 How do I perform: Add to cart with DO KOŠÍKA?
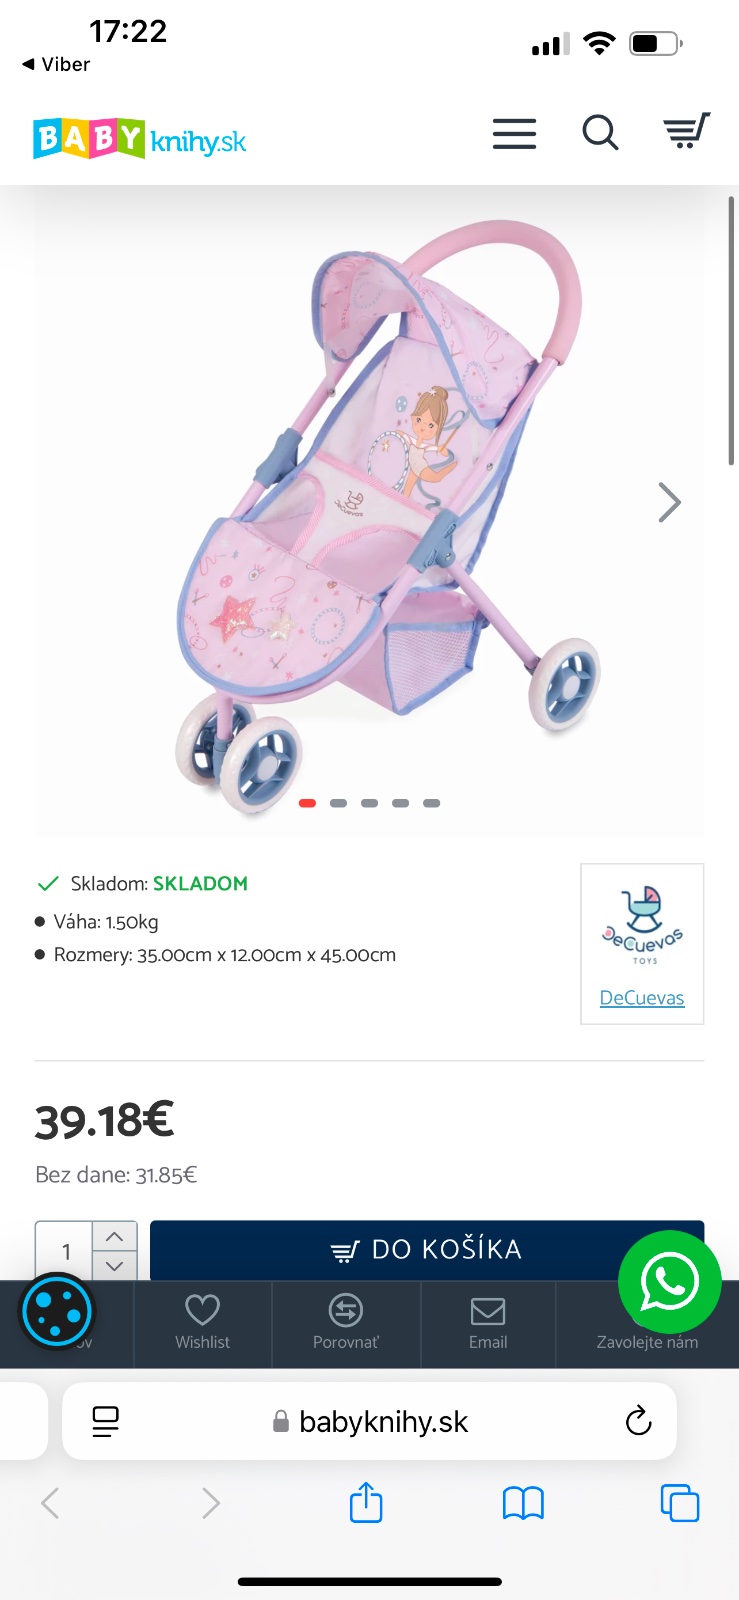click(x=427, y=1250)
